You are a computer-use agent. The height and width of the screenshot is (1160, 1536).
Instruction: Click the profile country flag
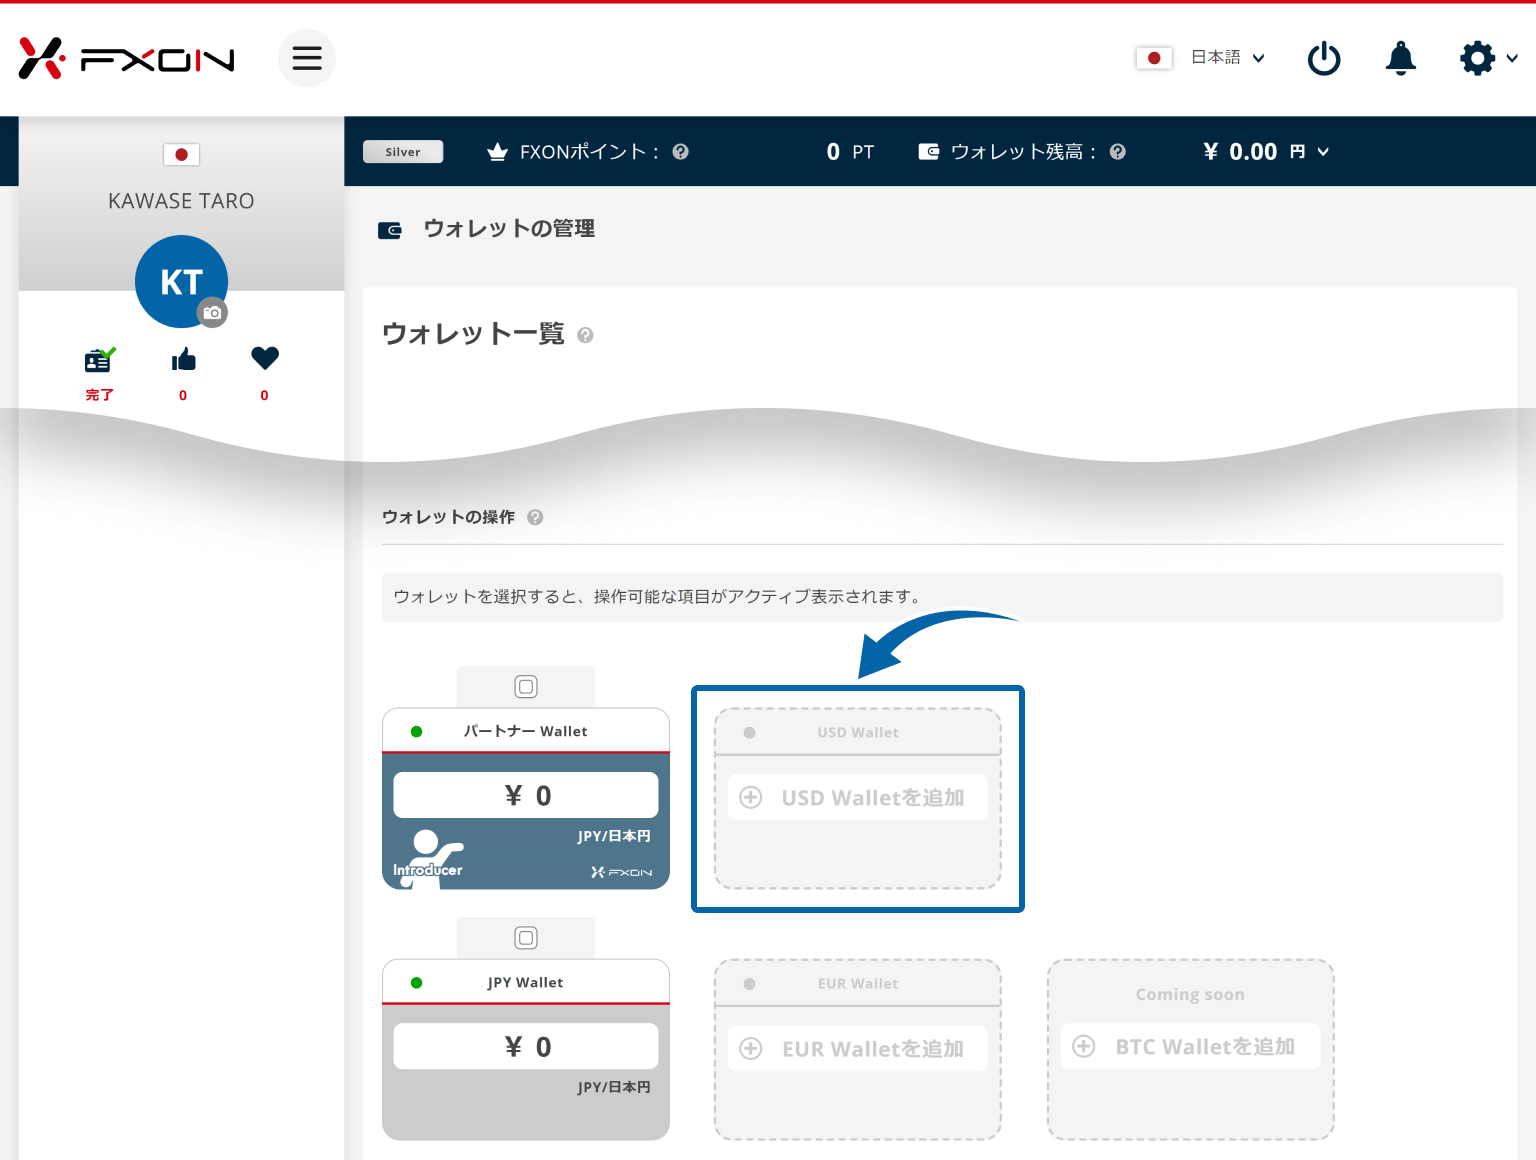pos(181,155)
